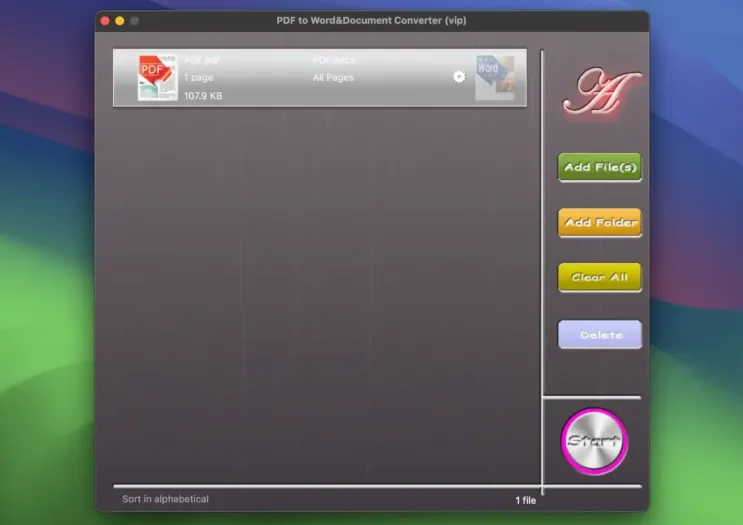743x525 pixels.
Task: Click the Add File(s) button
Action: point(600,167)
